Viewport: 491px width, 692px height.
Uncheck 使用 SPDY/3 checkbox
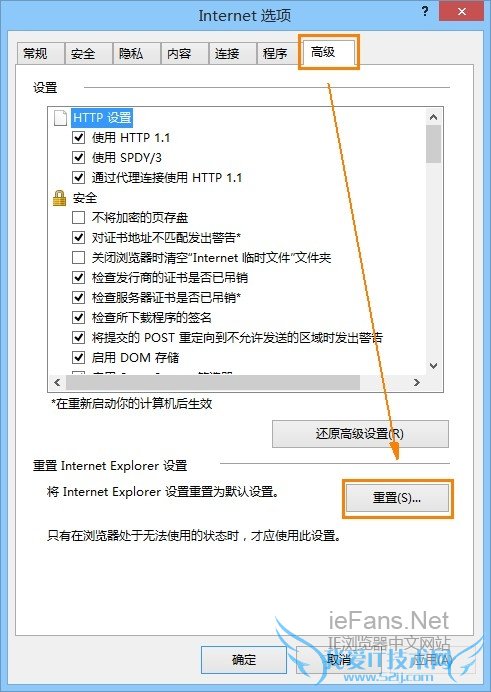[x=79, y=158]
